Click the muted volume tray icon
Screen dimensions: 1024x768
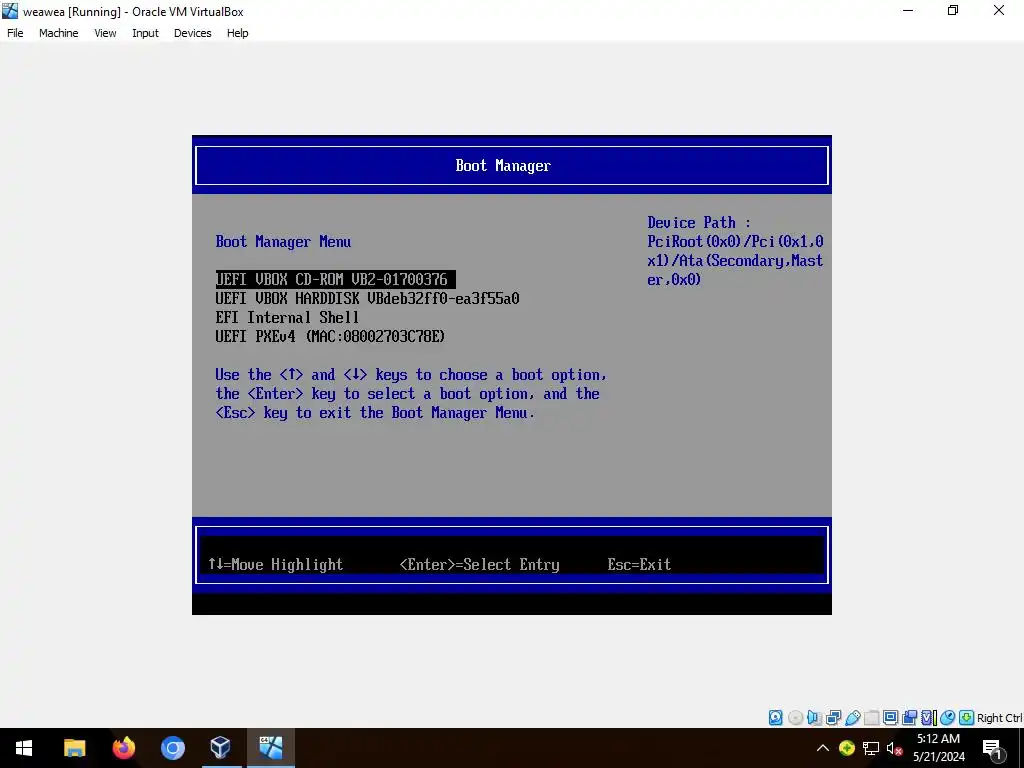pyautogui.click(x=894, y=748)
